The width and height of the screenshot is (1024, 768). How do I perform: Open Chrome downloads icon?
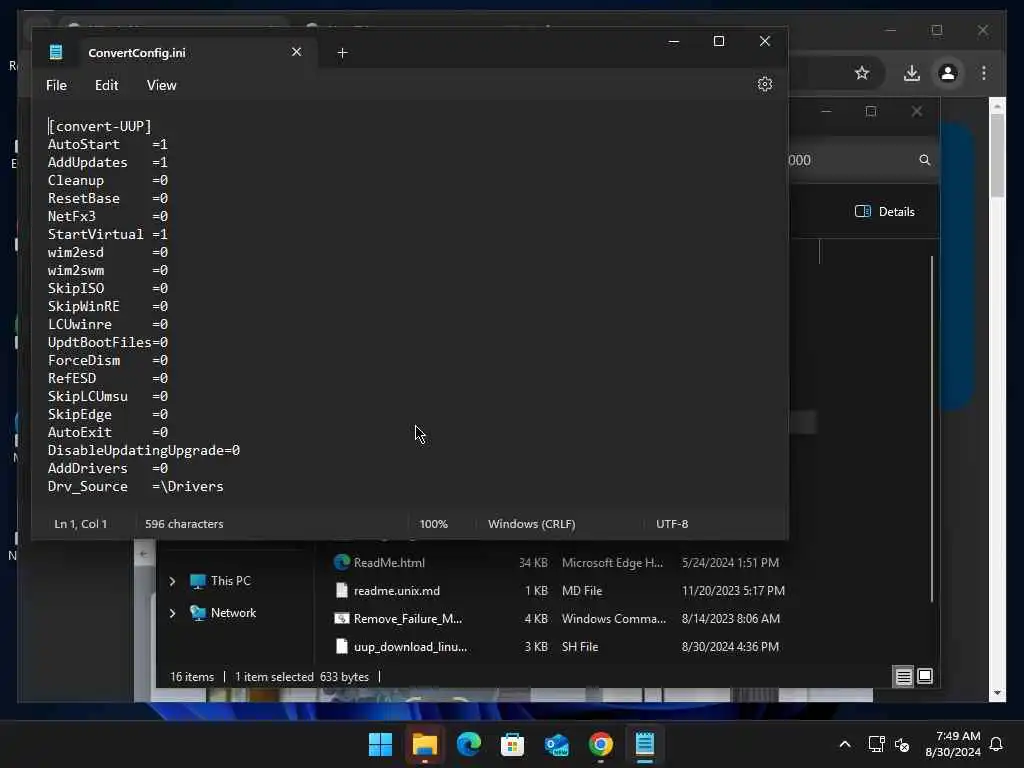pos(912,73)
